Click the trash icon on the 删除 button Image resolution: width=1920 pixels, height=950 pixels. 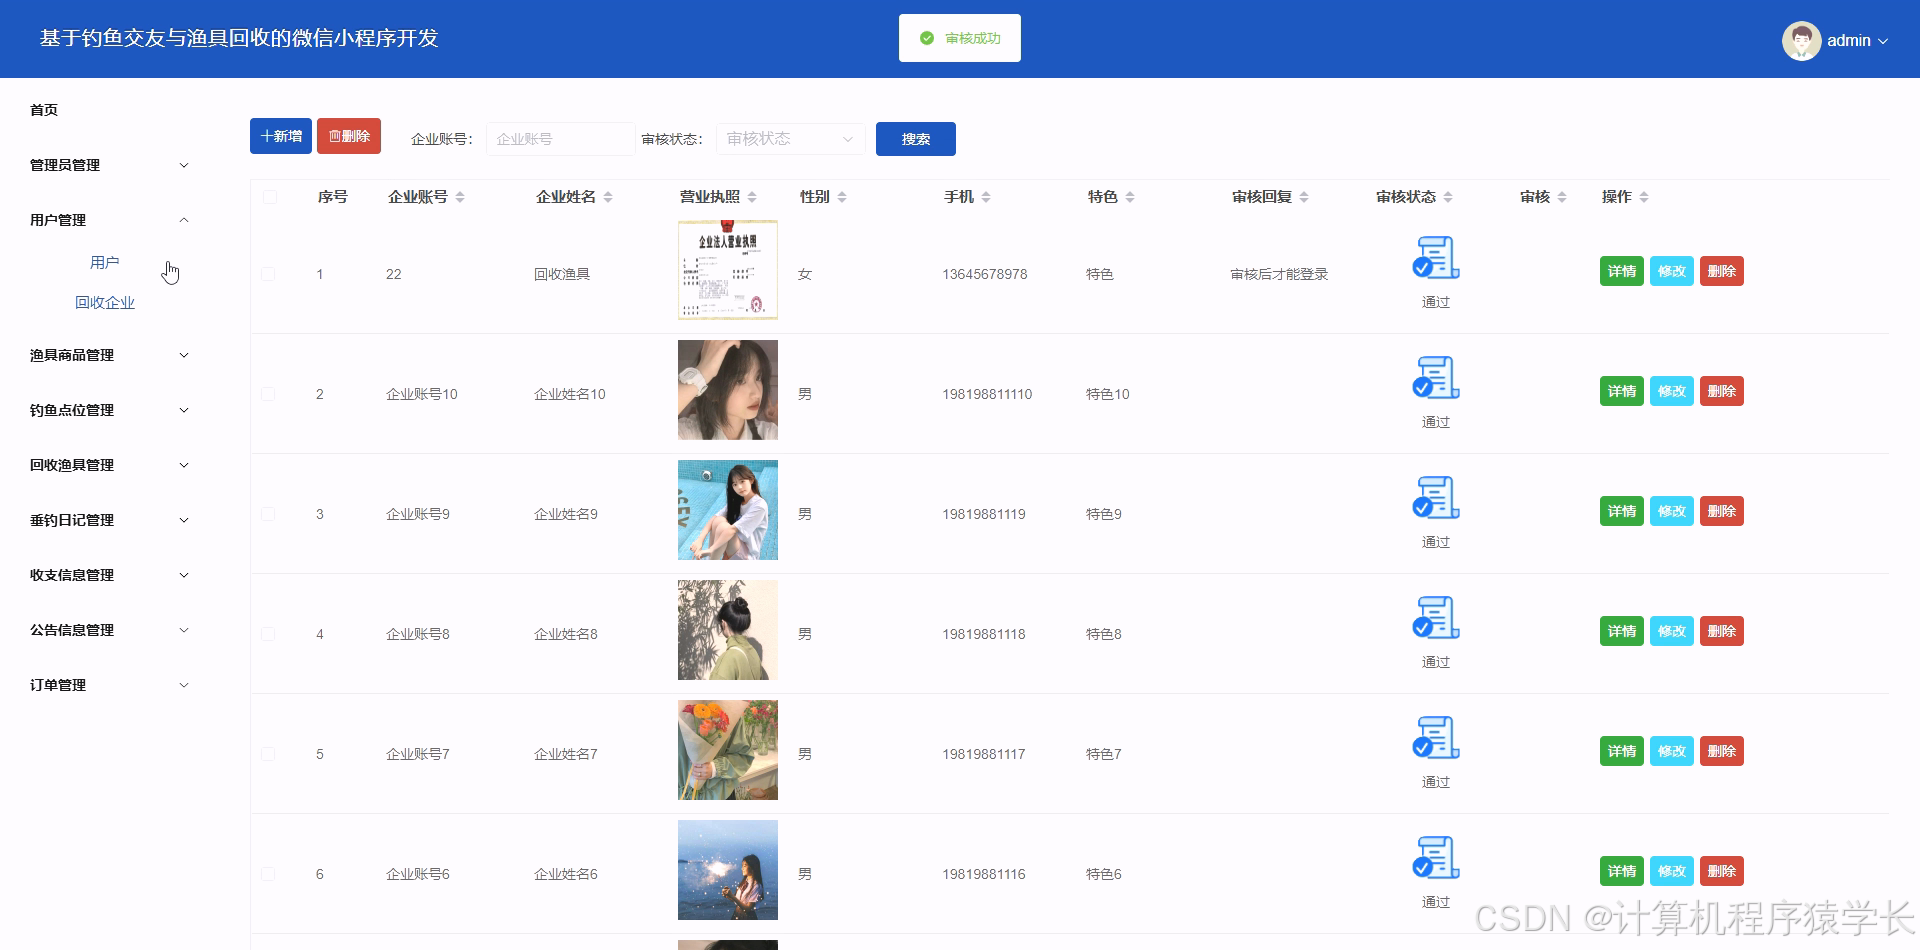click(335, 136)
